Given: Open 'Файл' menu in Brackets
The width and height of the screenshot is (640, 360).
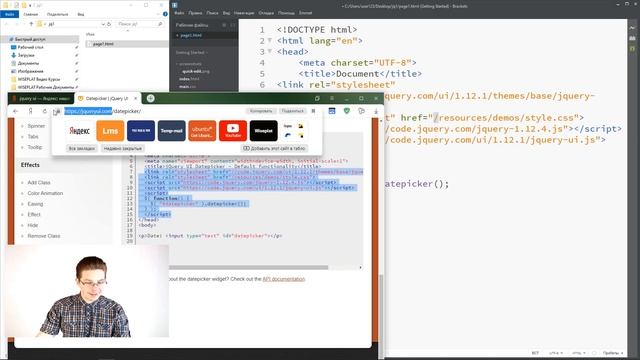Looking at the screenshot, I should (179, 13).
